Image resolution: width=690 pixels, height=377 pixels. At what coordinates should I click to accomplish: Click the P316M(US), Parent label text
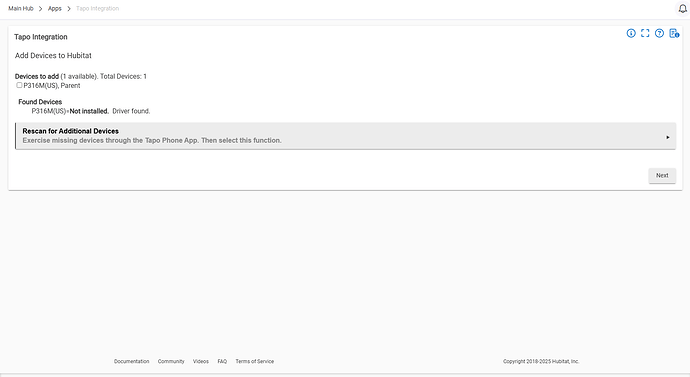(x=52, y=86)
